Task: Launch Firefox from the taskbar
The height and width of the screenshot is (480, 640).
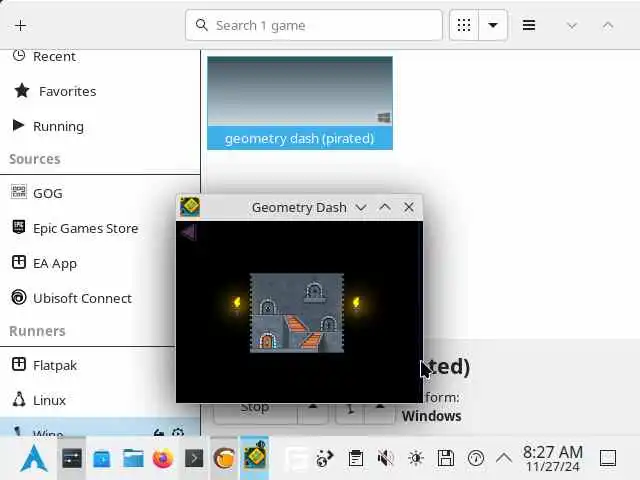Action: tap(163, 458)
